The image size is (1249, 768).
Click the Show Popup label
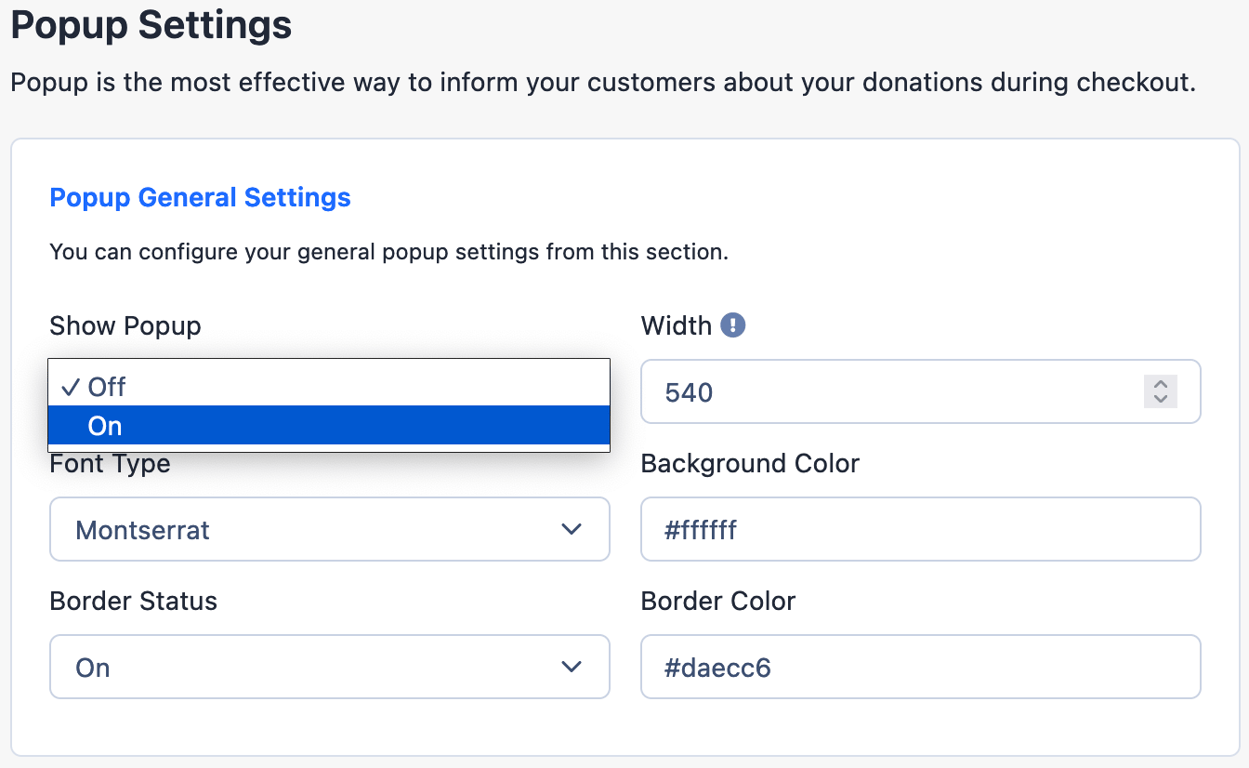125,326
